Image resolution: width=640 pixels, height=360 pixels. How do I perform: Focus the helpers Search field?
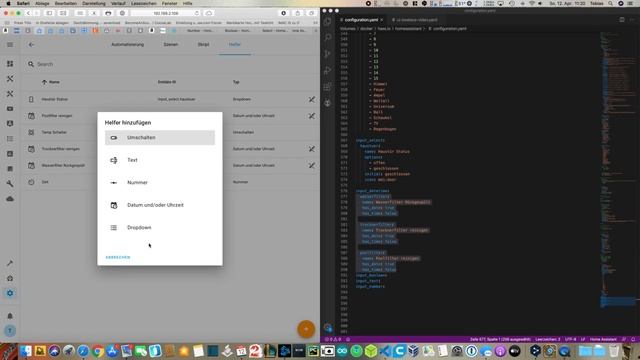tap(171, 64)
